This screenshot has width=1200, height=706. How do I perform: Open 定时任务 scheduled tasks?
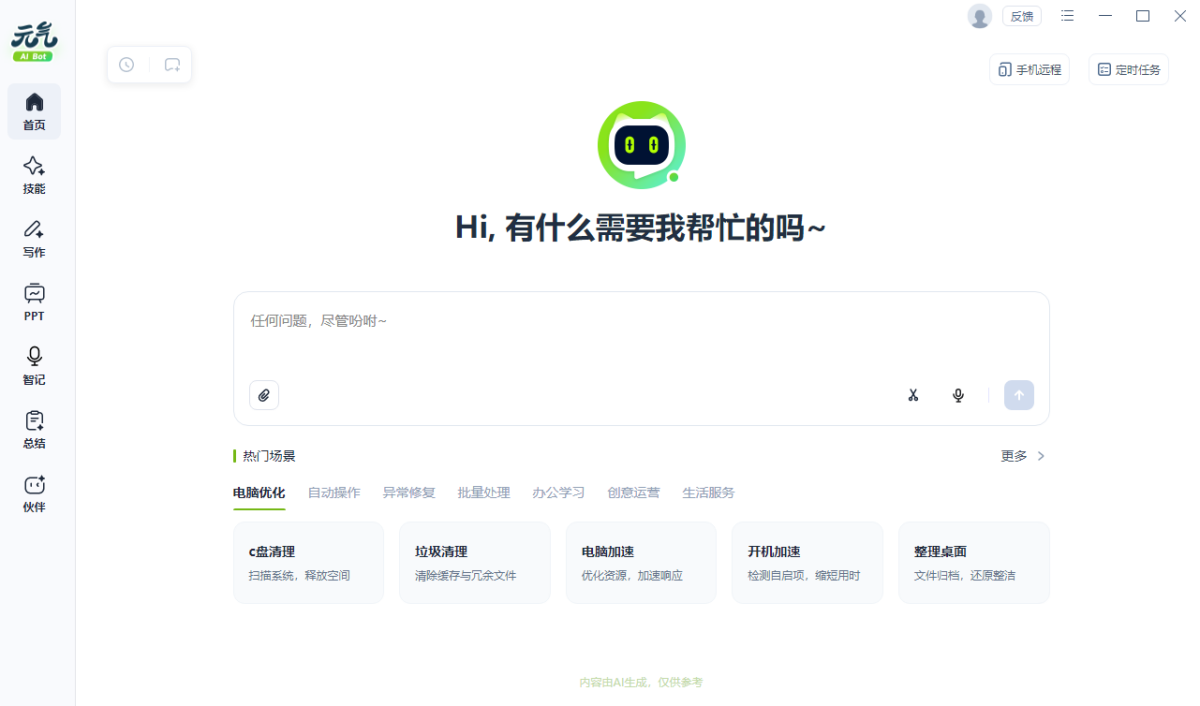point(1128,70)
